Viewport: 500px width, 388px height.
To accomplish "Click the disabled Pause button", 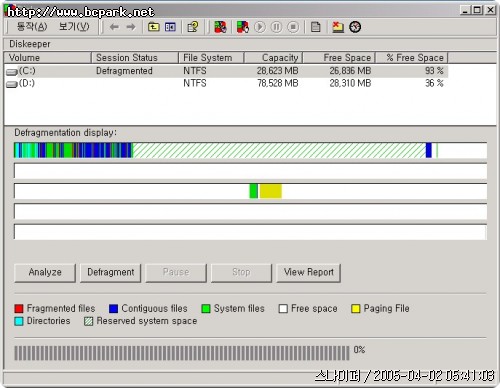I will coord(176,273).
